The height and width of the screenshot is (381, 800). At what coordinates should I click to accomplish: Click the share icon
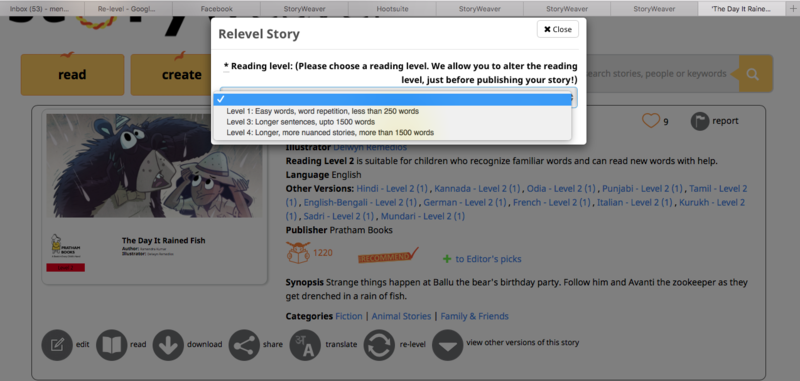pyautogui.click(x=244, y=345)
